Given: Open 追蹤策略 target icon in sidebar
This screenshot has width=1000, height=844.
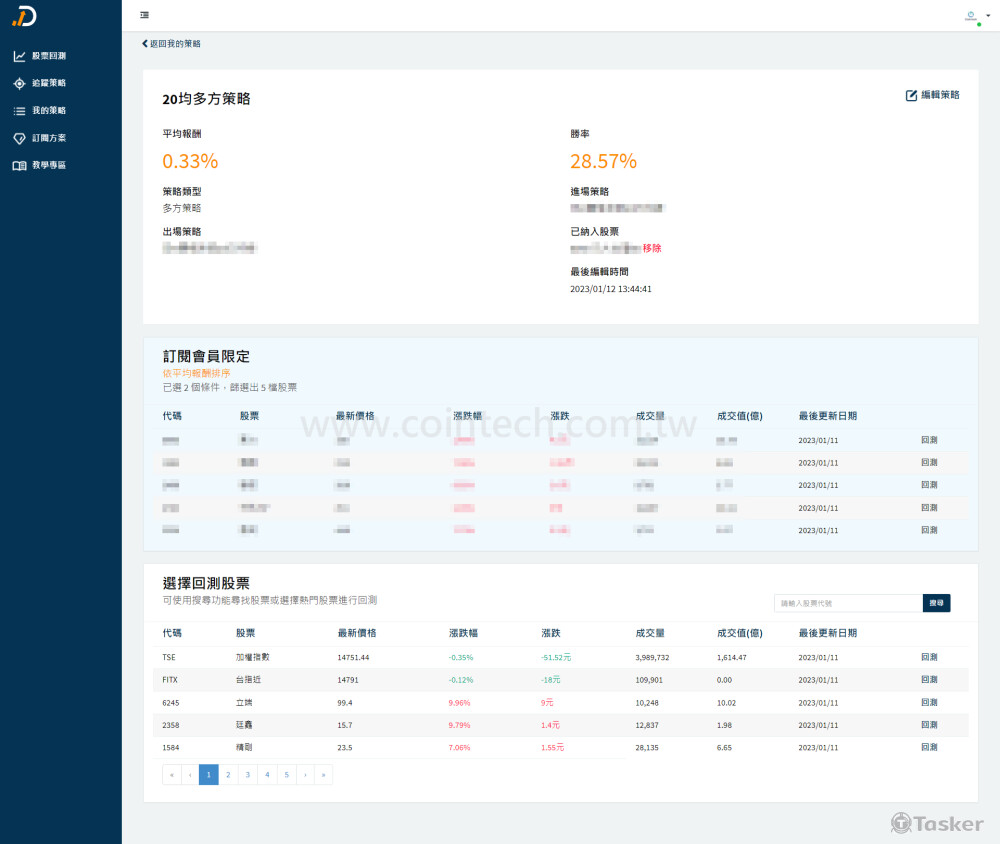Looking at the screenshot, I should 20,84.
